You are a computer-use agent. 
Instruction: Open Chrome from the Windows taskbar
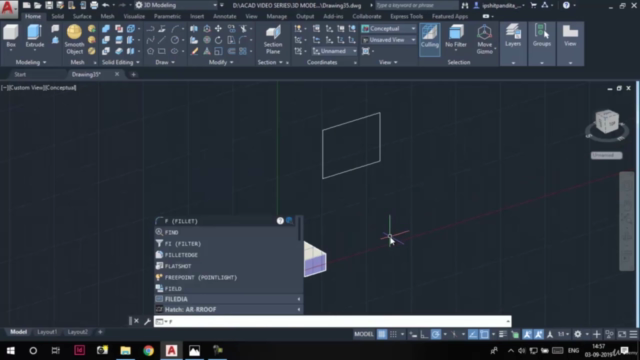[x=148, y=351]
